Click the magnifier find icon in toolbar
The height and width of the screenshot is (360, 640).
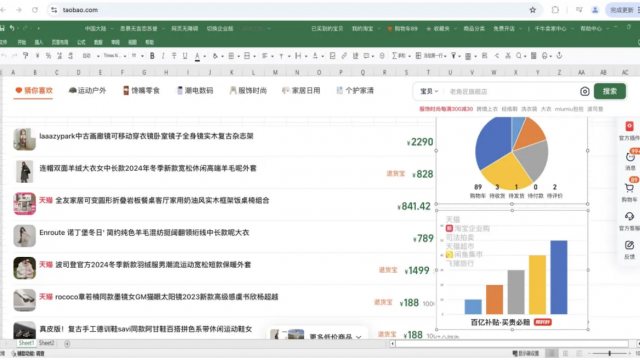tap(519, 56)
